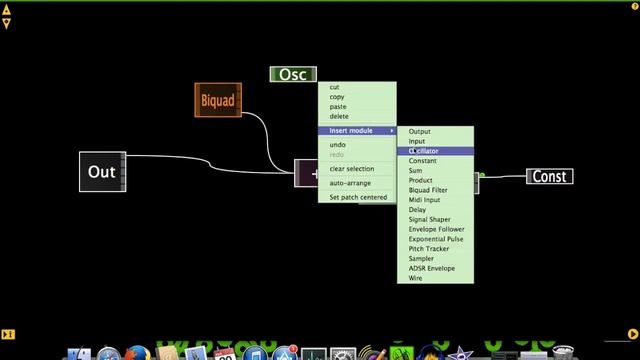640x360 pixels.
Task: Select the Biquad module block
Action: click(x=218, y=100)
